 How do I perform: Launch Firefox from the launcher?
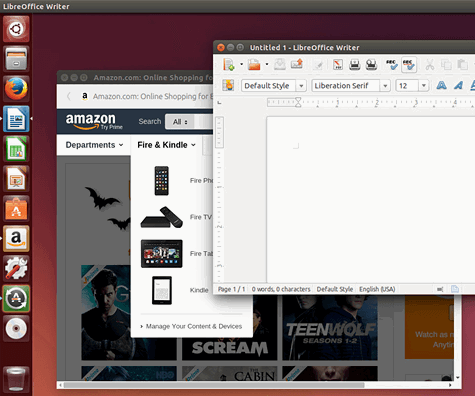click(x=16, y=89)
